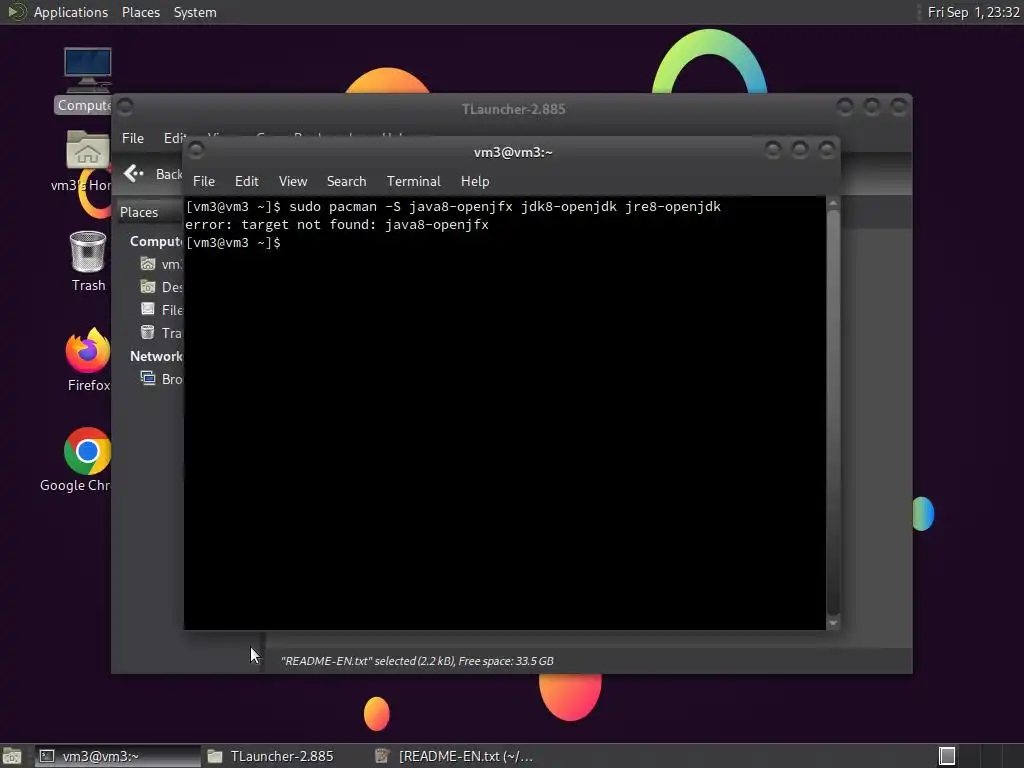Switch to README-EN.txt taskbar button
1024x768 pixels.
tap(455, 756)
